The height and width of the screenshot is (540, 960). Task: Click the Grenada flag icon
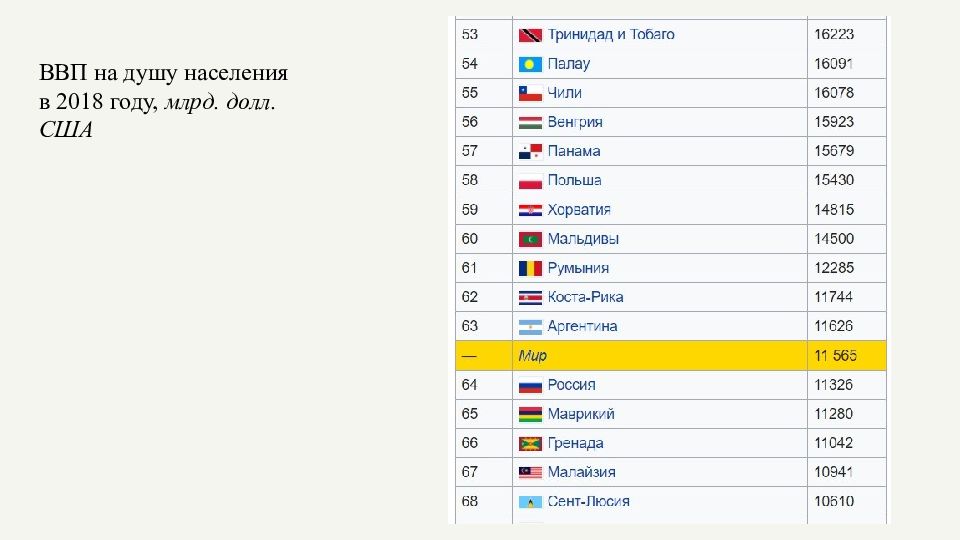(x=530, y=443)
